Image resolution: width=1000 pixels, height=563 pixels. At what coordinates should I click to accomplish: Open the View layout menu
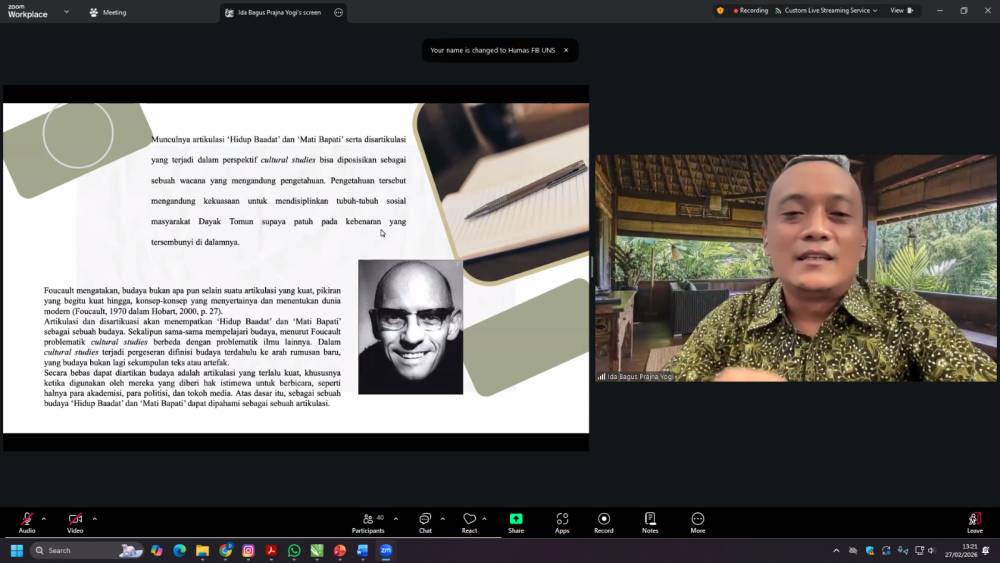901,11
